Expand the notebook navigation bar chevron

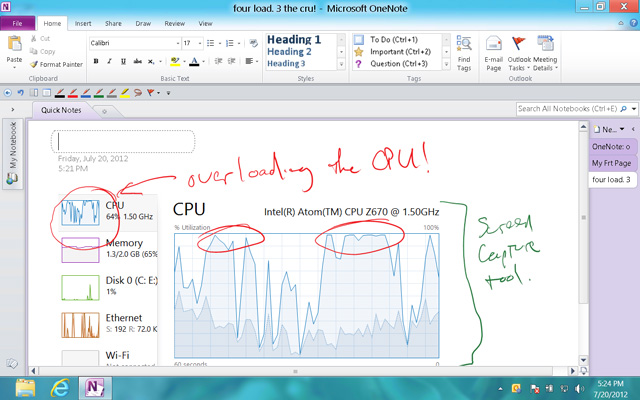pyautogui.click(x=13, y=109)
